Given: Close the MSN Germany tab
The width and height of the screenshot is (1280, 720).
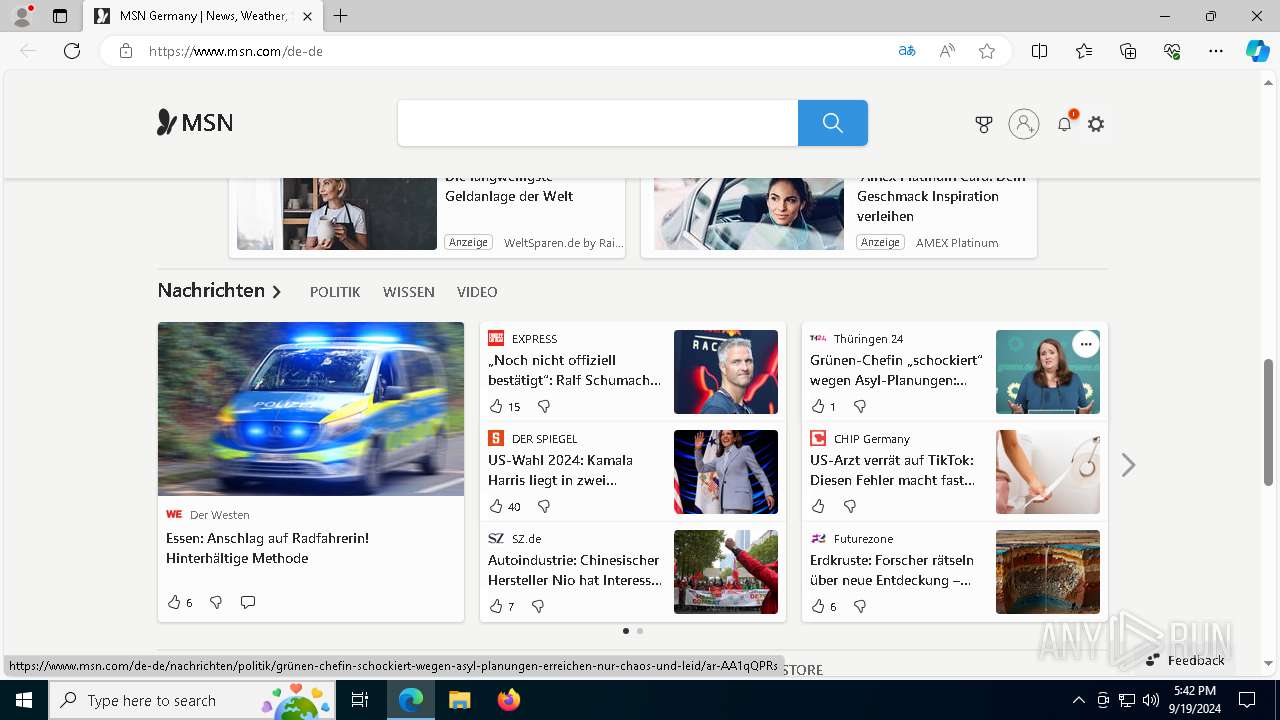Looking at the screenshot, I should click(307, 16).
